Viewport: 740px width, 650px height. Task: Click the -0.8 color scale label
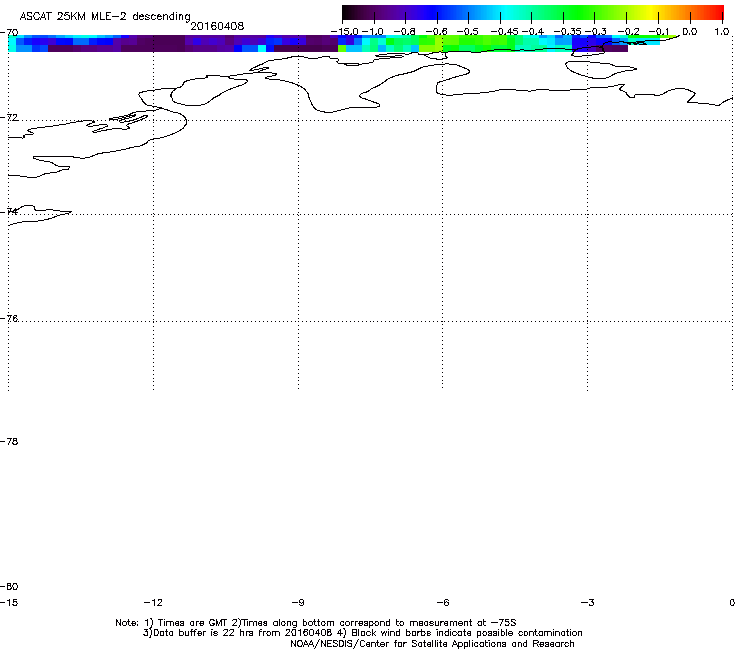404,32
